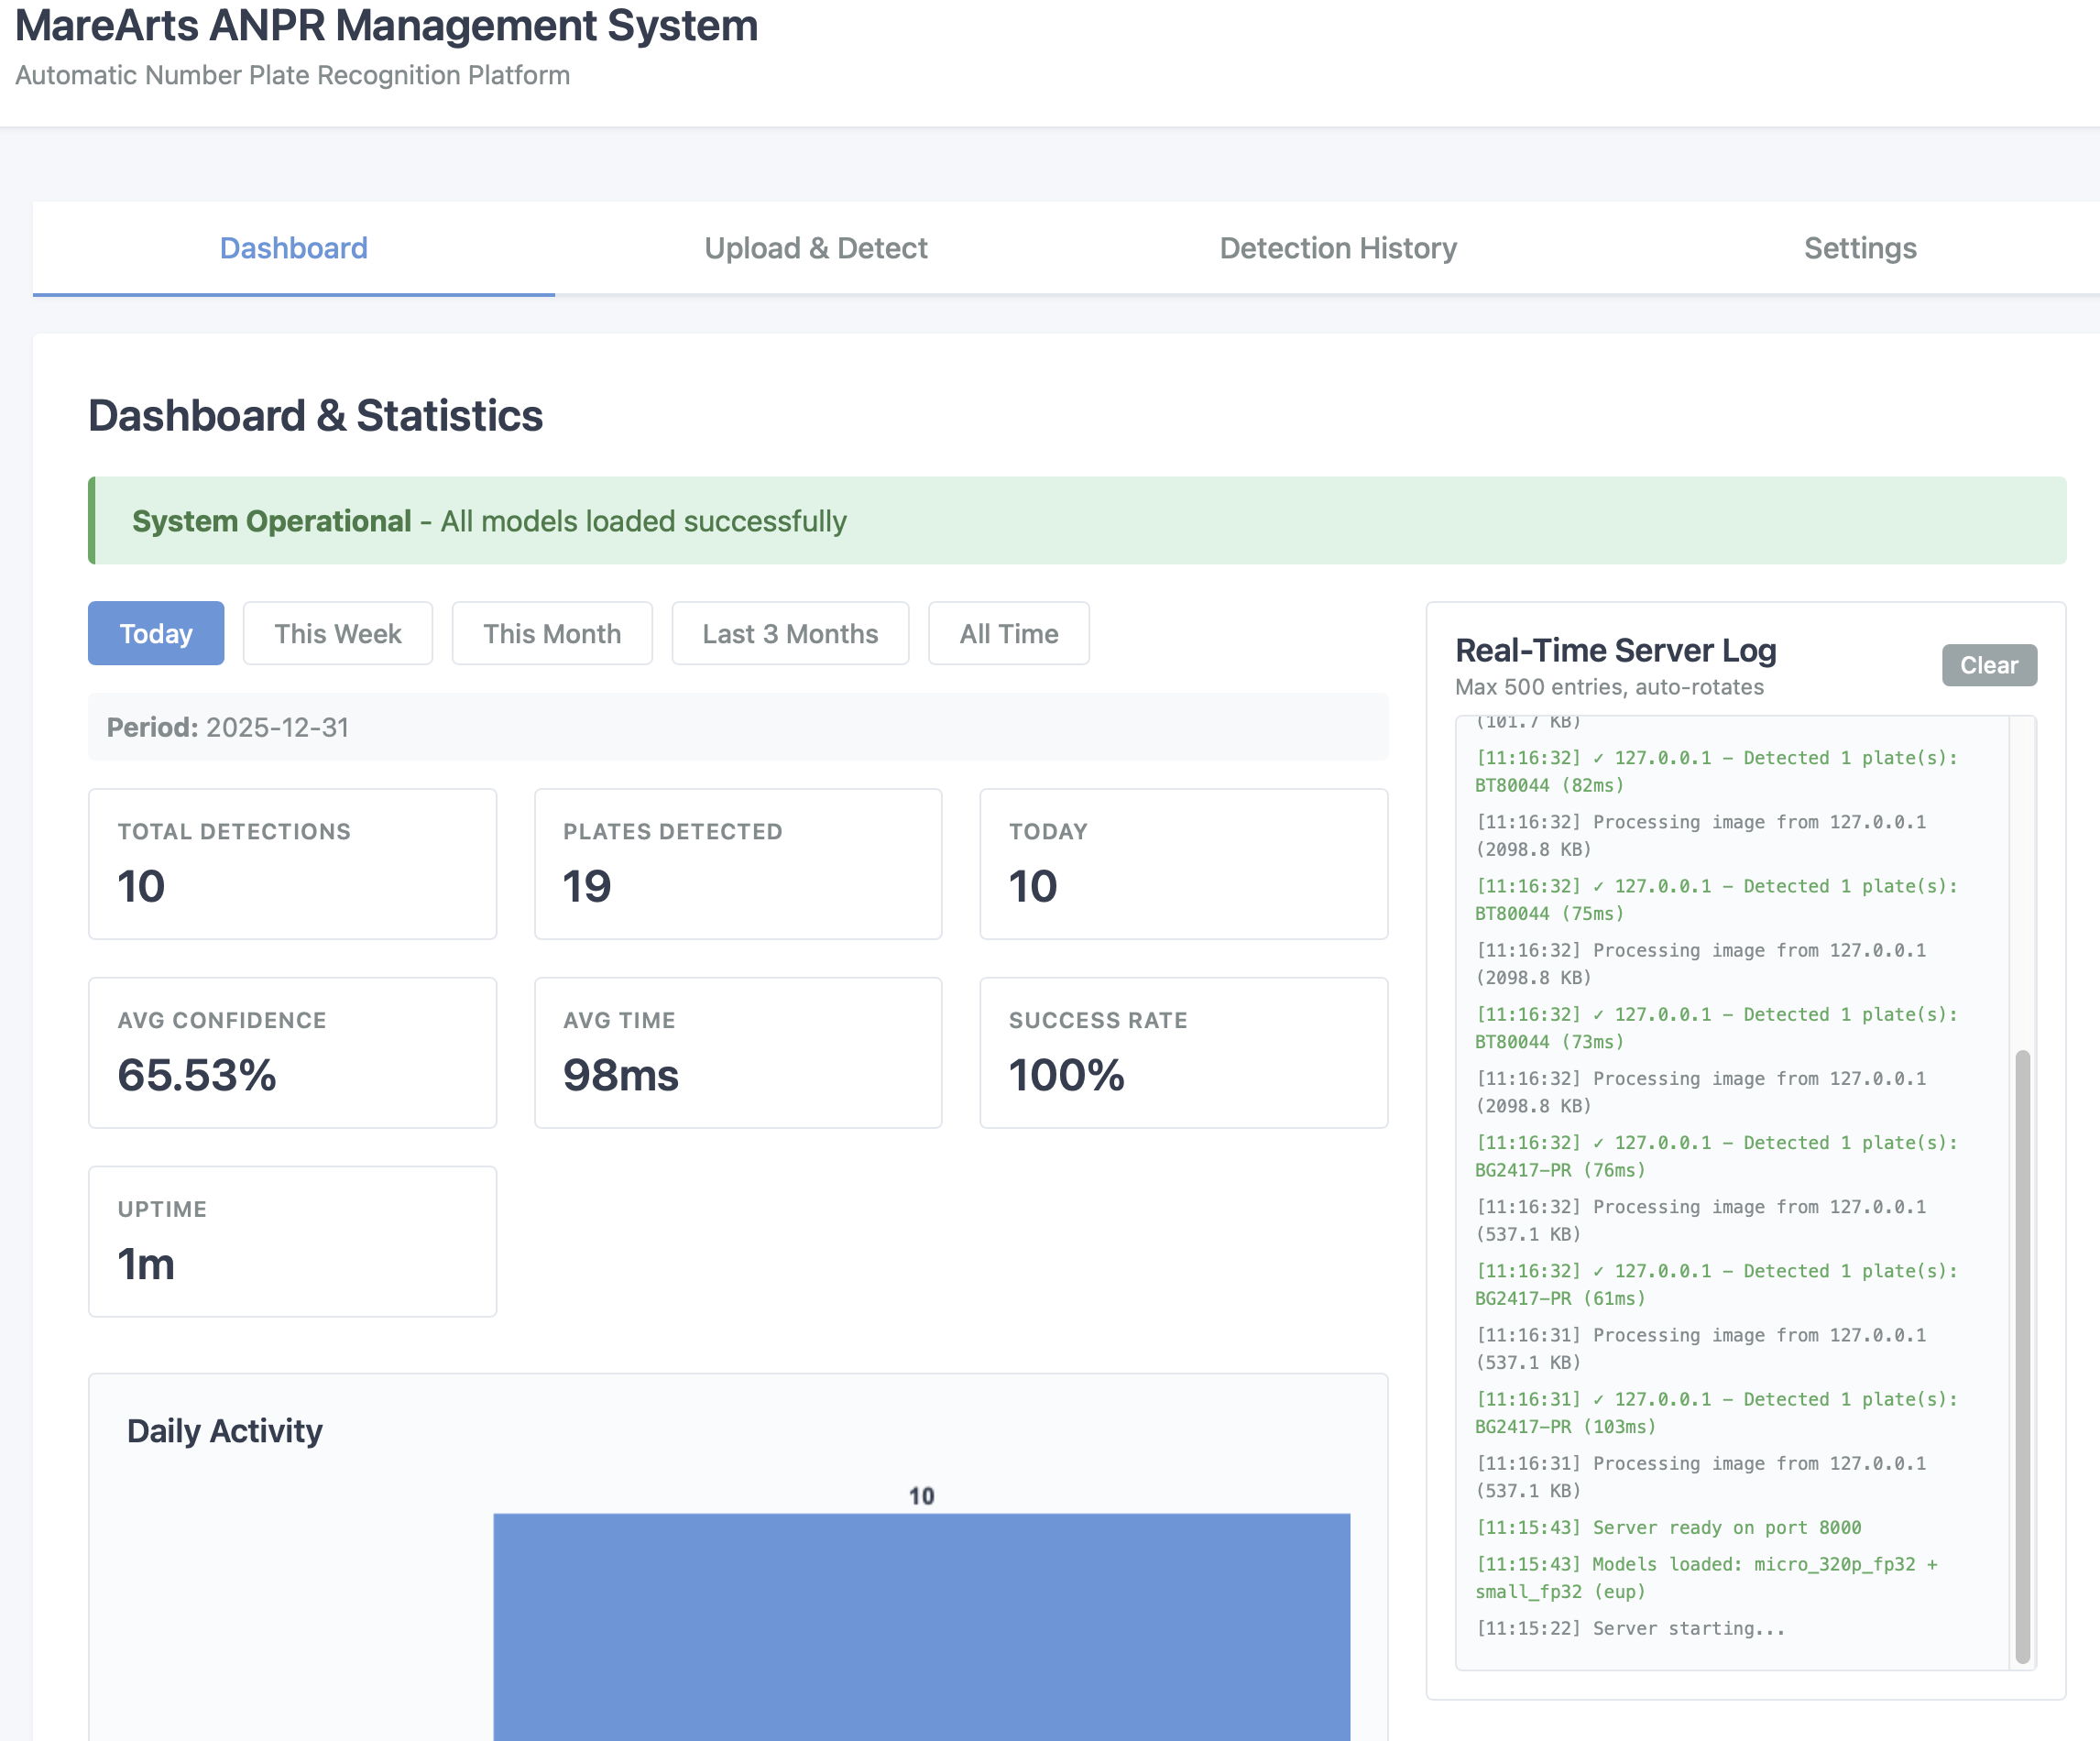The height and width of the screenshot is (1741, 2100).
Task: Go to the Detection History tab
Action: click(1337, 248)
